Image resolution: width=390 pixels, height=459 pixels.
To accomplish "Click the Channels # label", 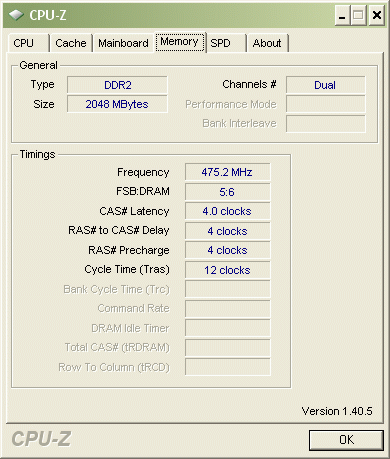I will tap(249, 84).
